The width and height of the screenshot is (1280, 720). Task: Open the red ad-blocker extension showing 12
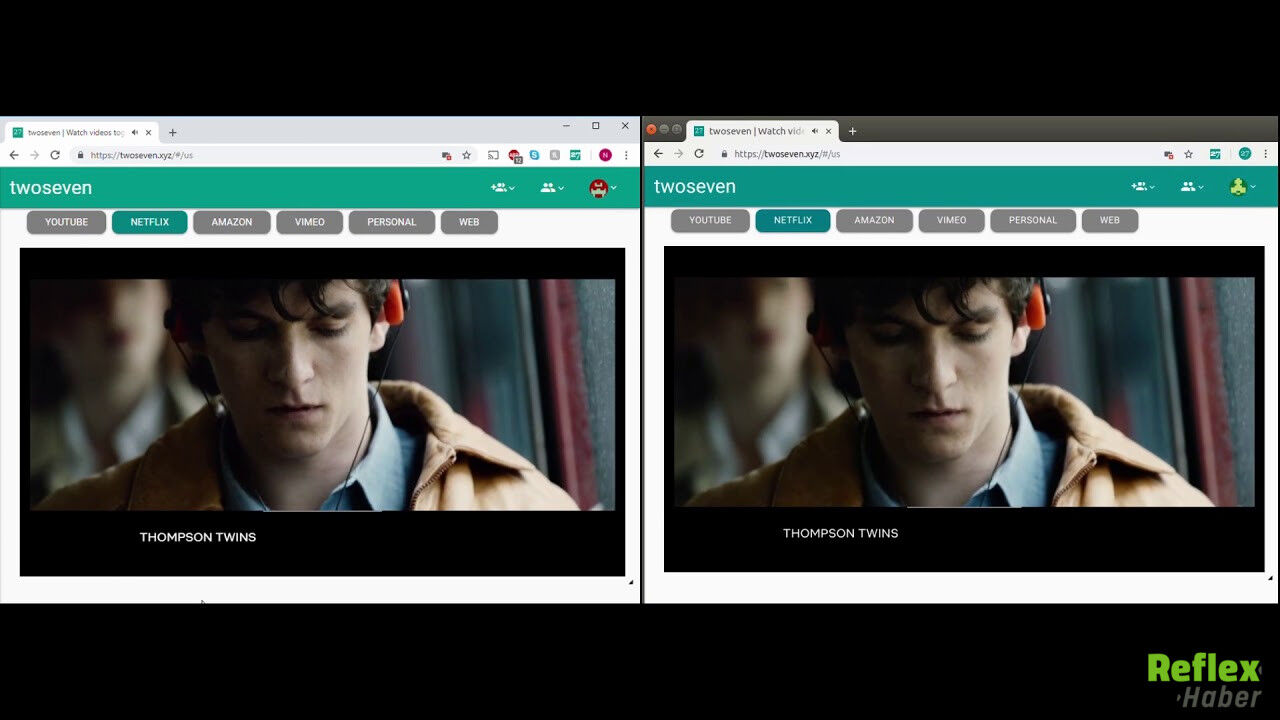pyautogui.click(x=515, y=156)
